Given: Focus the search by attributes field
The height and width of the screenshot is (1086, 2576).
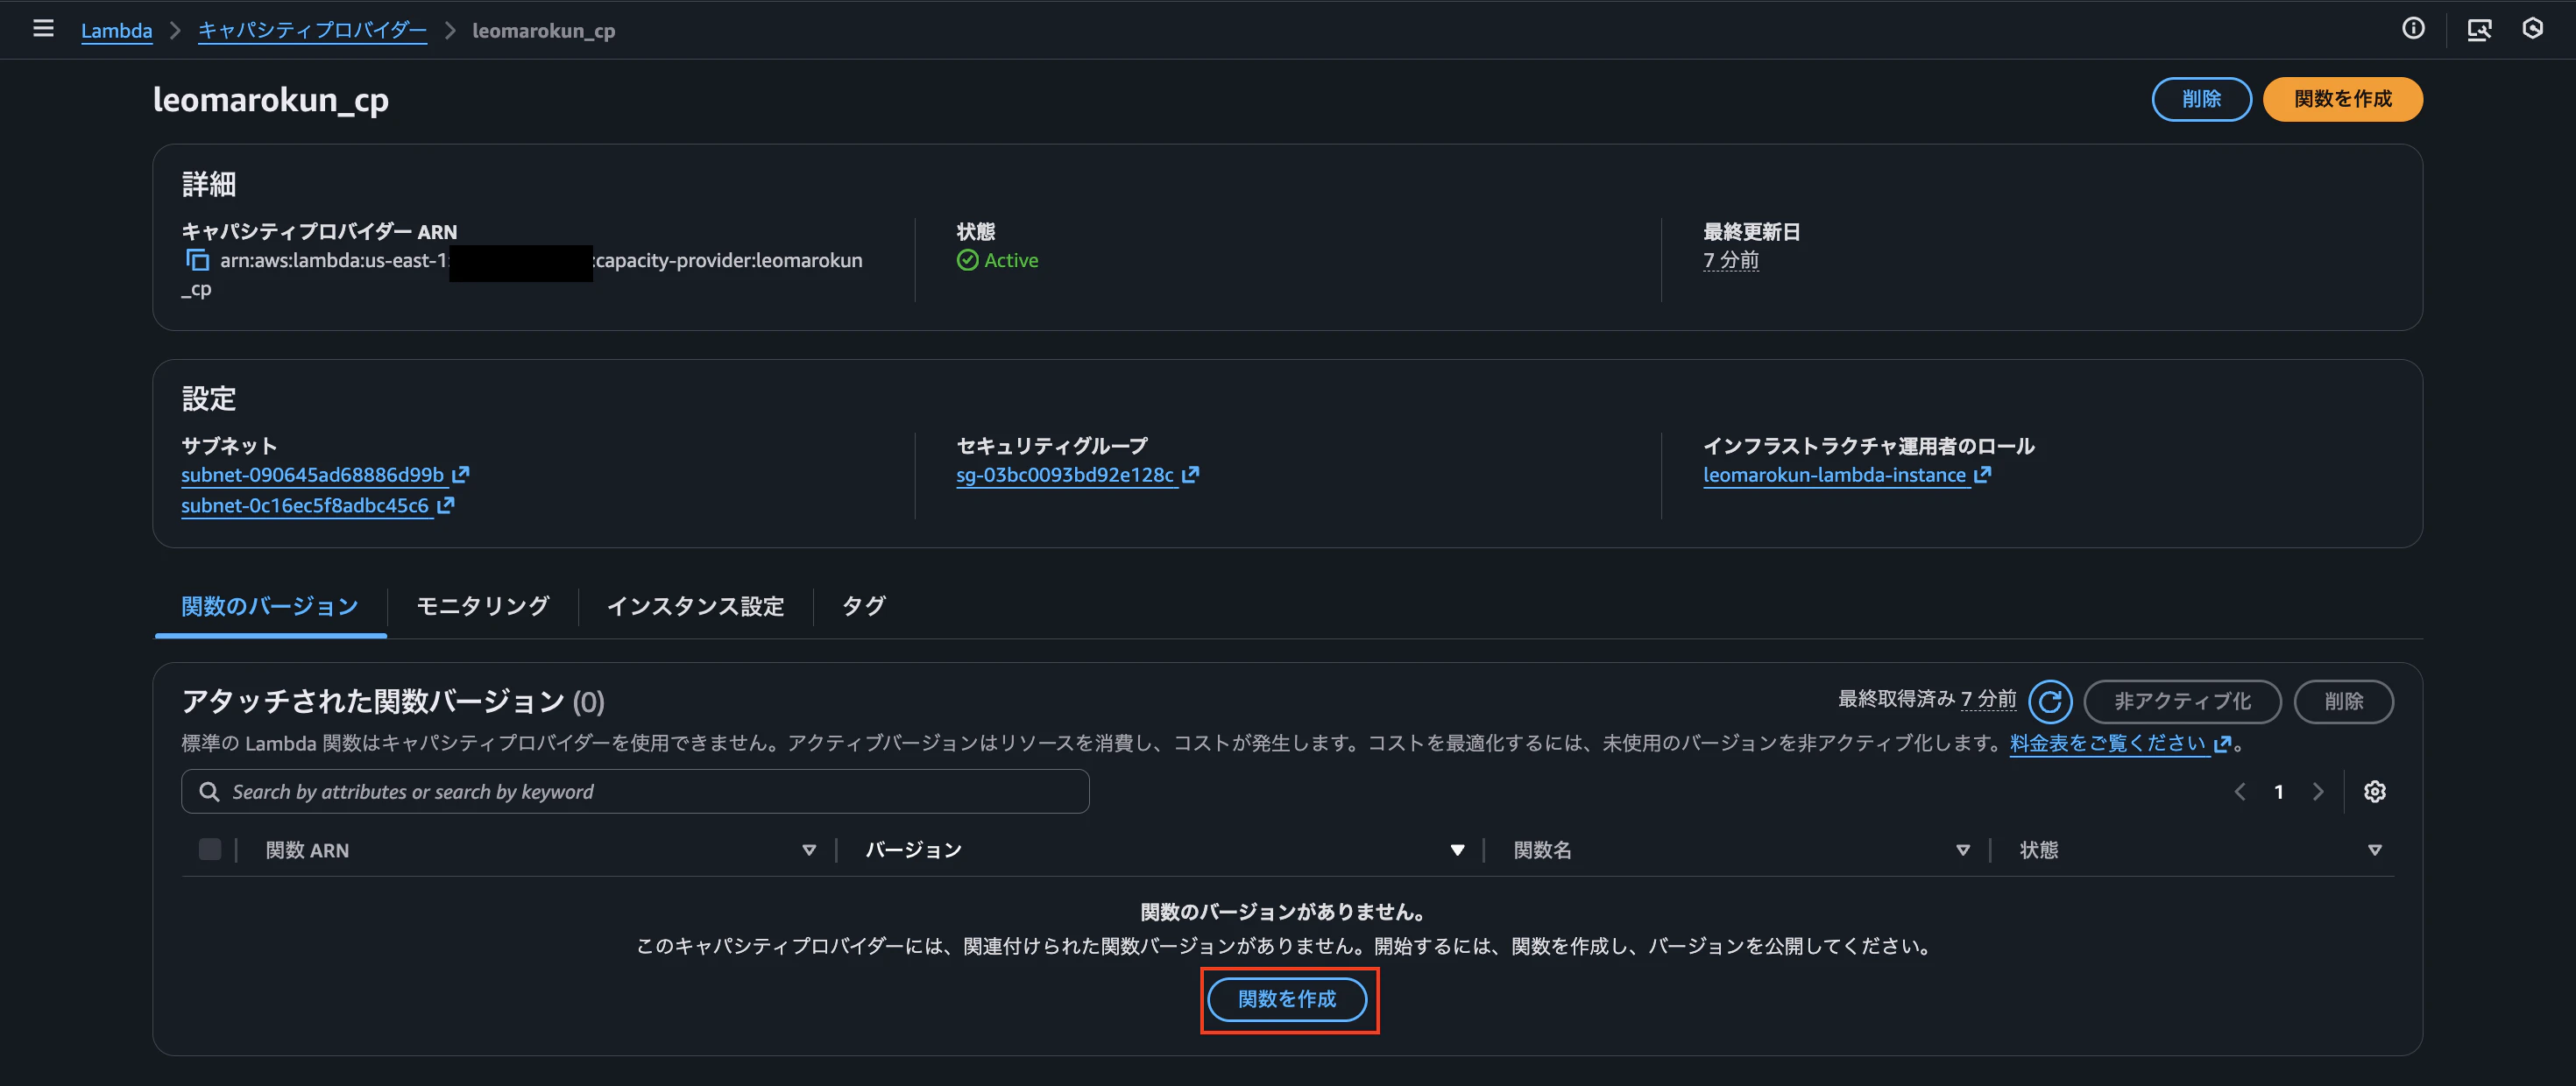Looking at the screenshot, I should point(635,792).
